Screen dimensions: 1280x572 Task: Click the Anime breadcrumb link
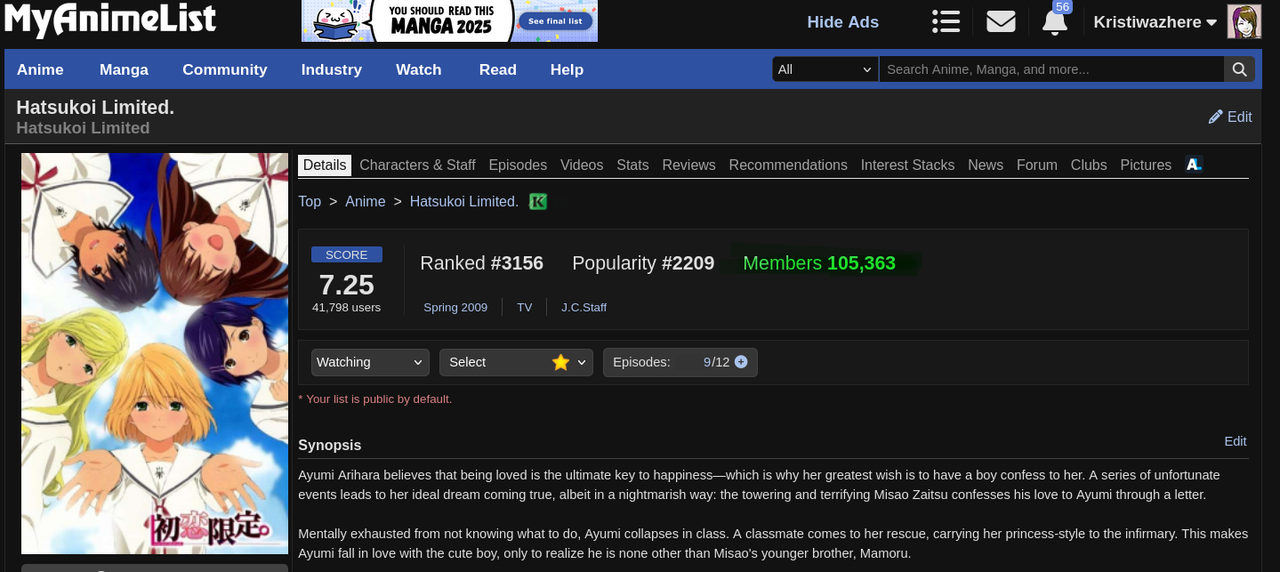coord(365,201)
